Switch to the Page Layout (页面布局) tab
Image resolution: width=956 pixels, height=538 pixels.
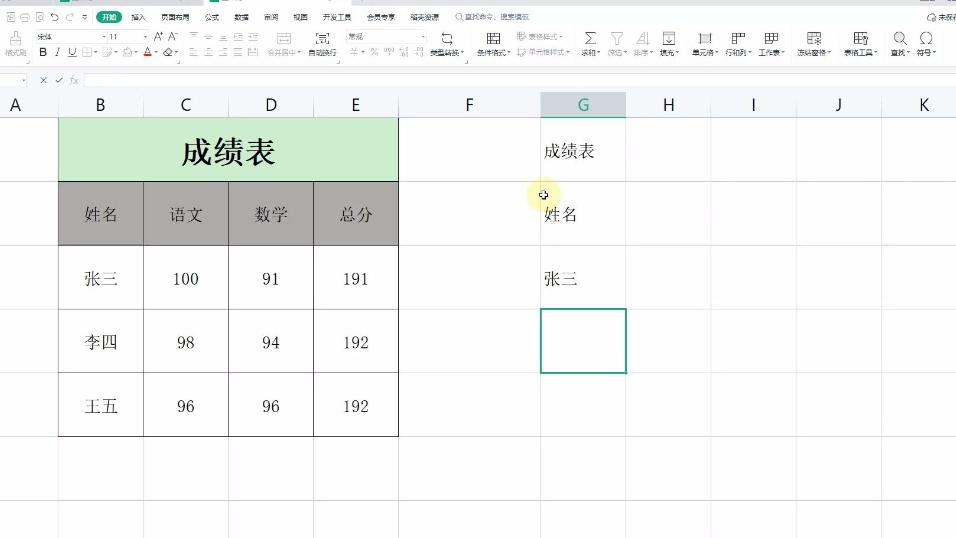click(x=175, y=17)
